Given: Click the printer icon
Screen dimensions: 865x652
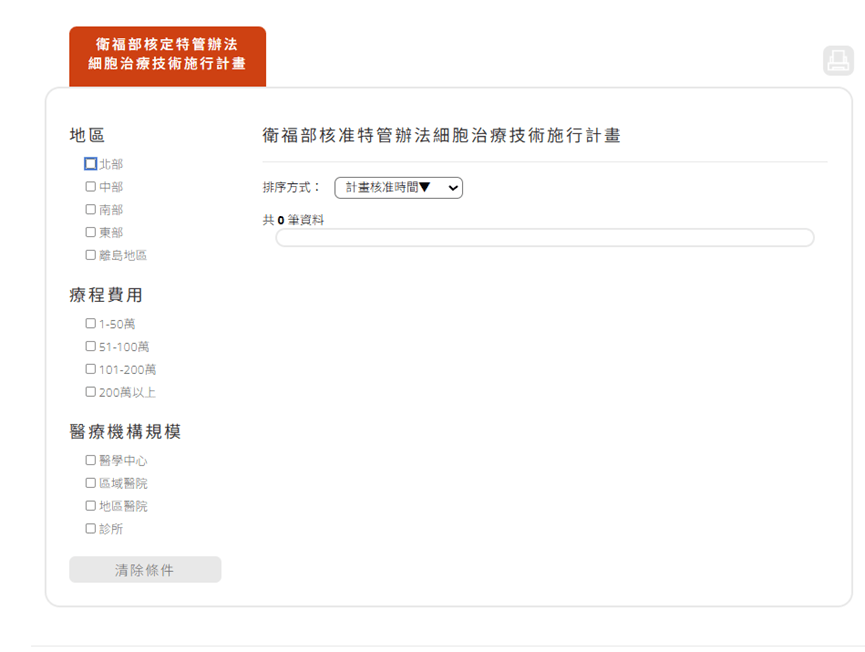Looking at the screenshot, I should coord(838,61).
